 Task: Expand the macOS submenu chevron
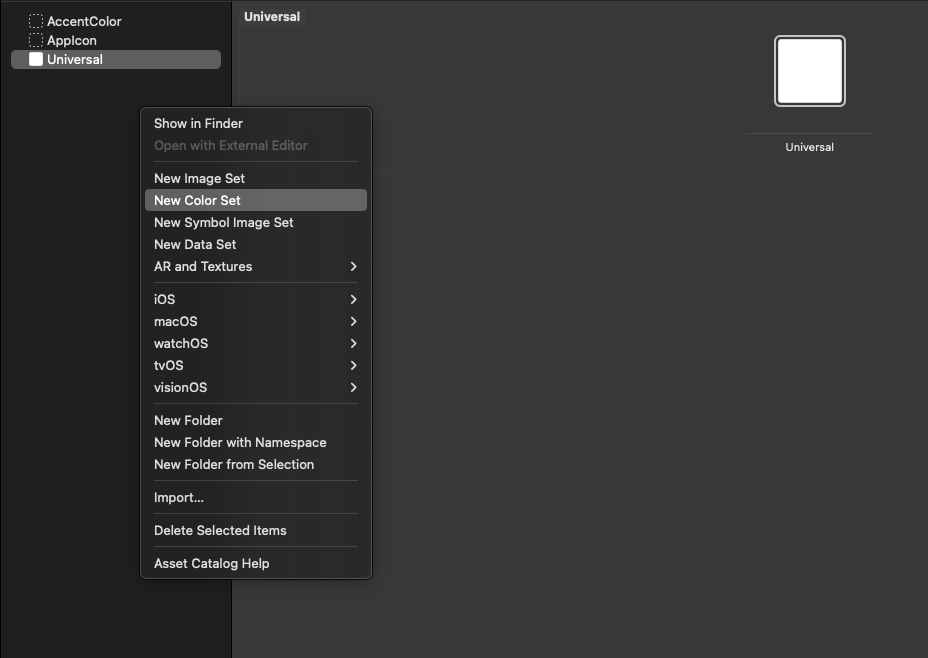[x=353, y=321]
